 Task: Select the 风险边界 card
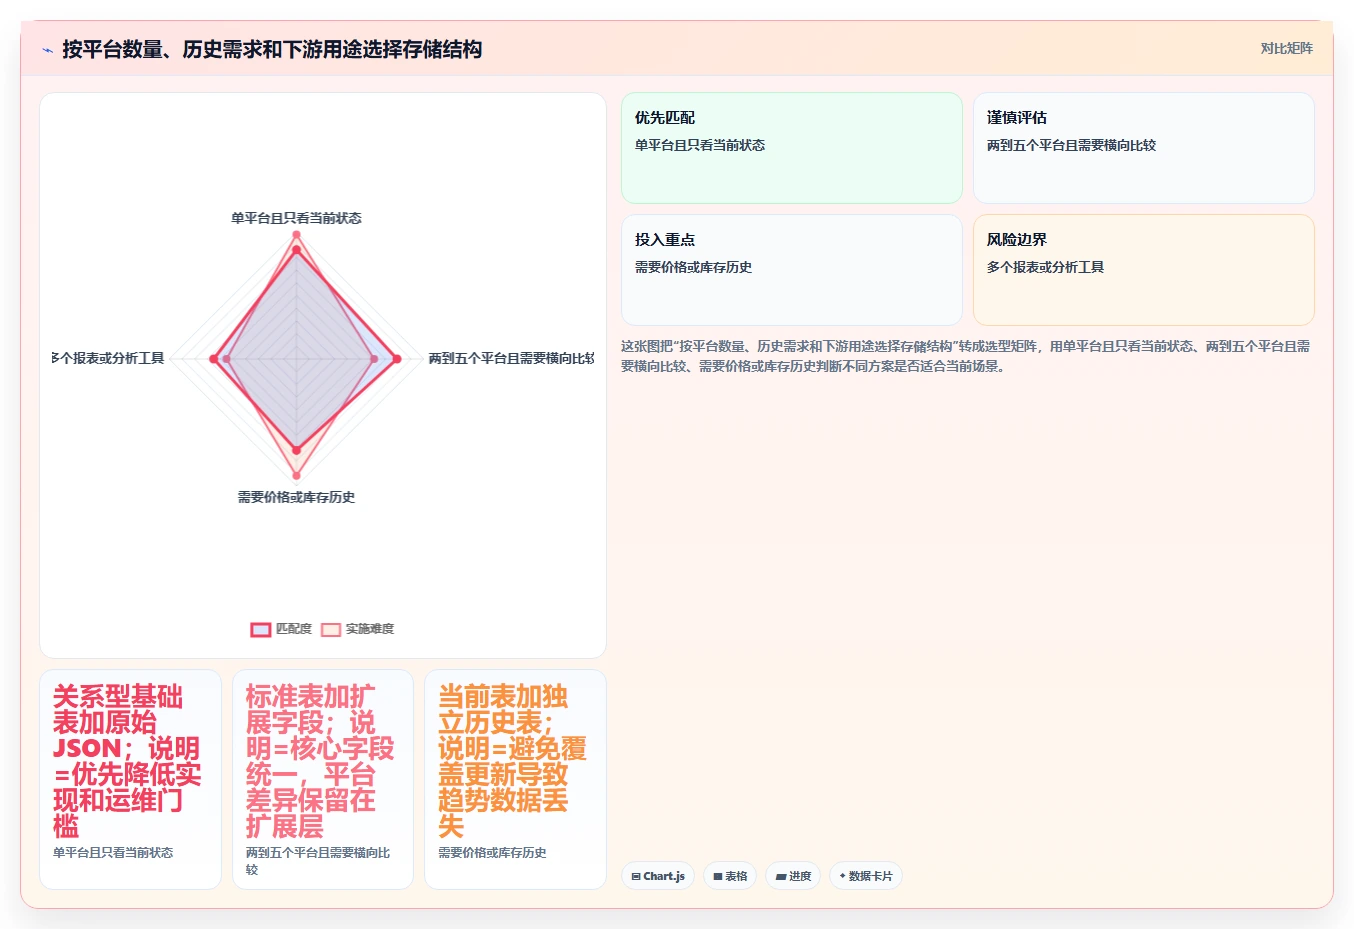coord(1144,270)
